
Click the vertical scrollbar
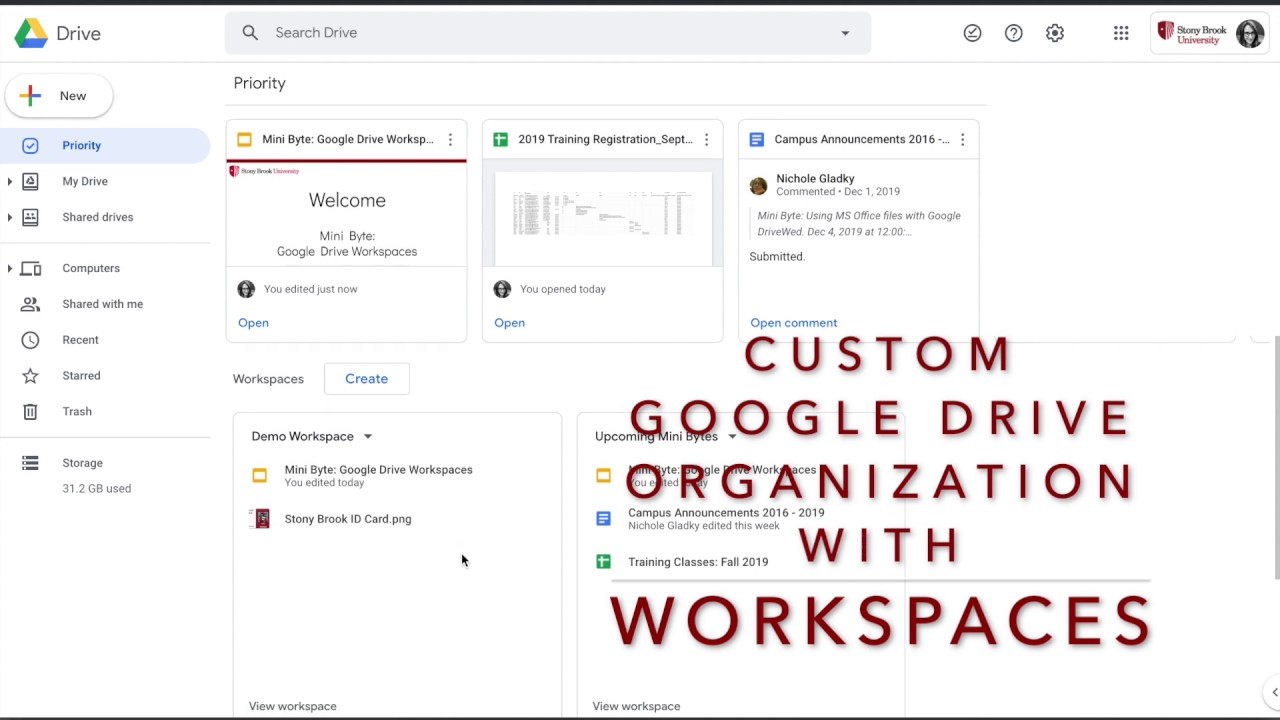pos(1275,457)
